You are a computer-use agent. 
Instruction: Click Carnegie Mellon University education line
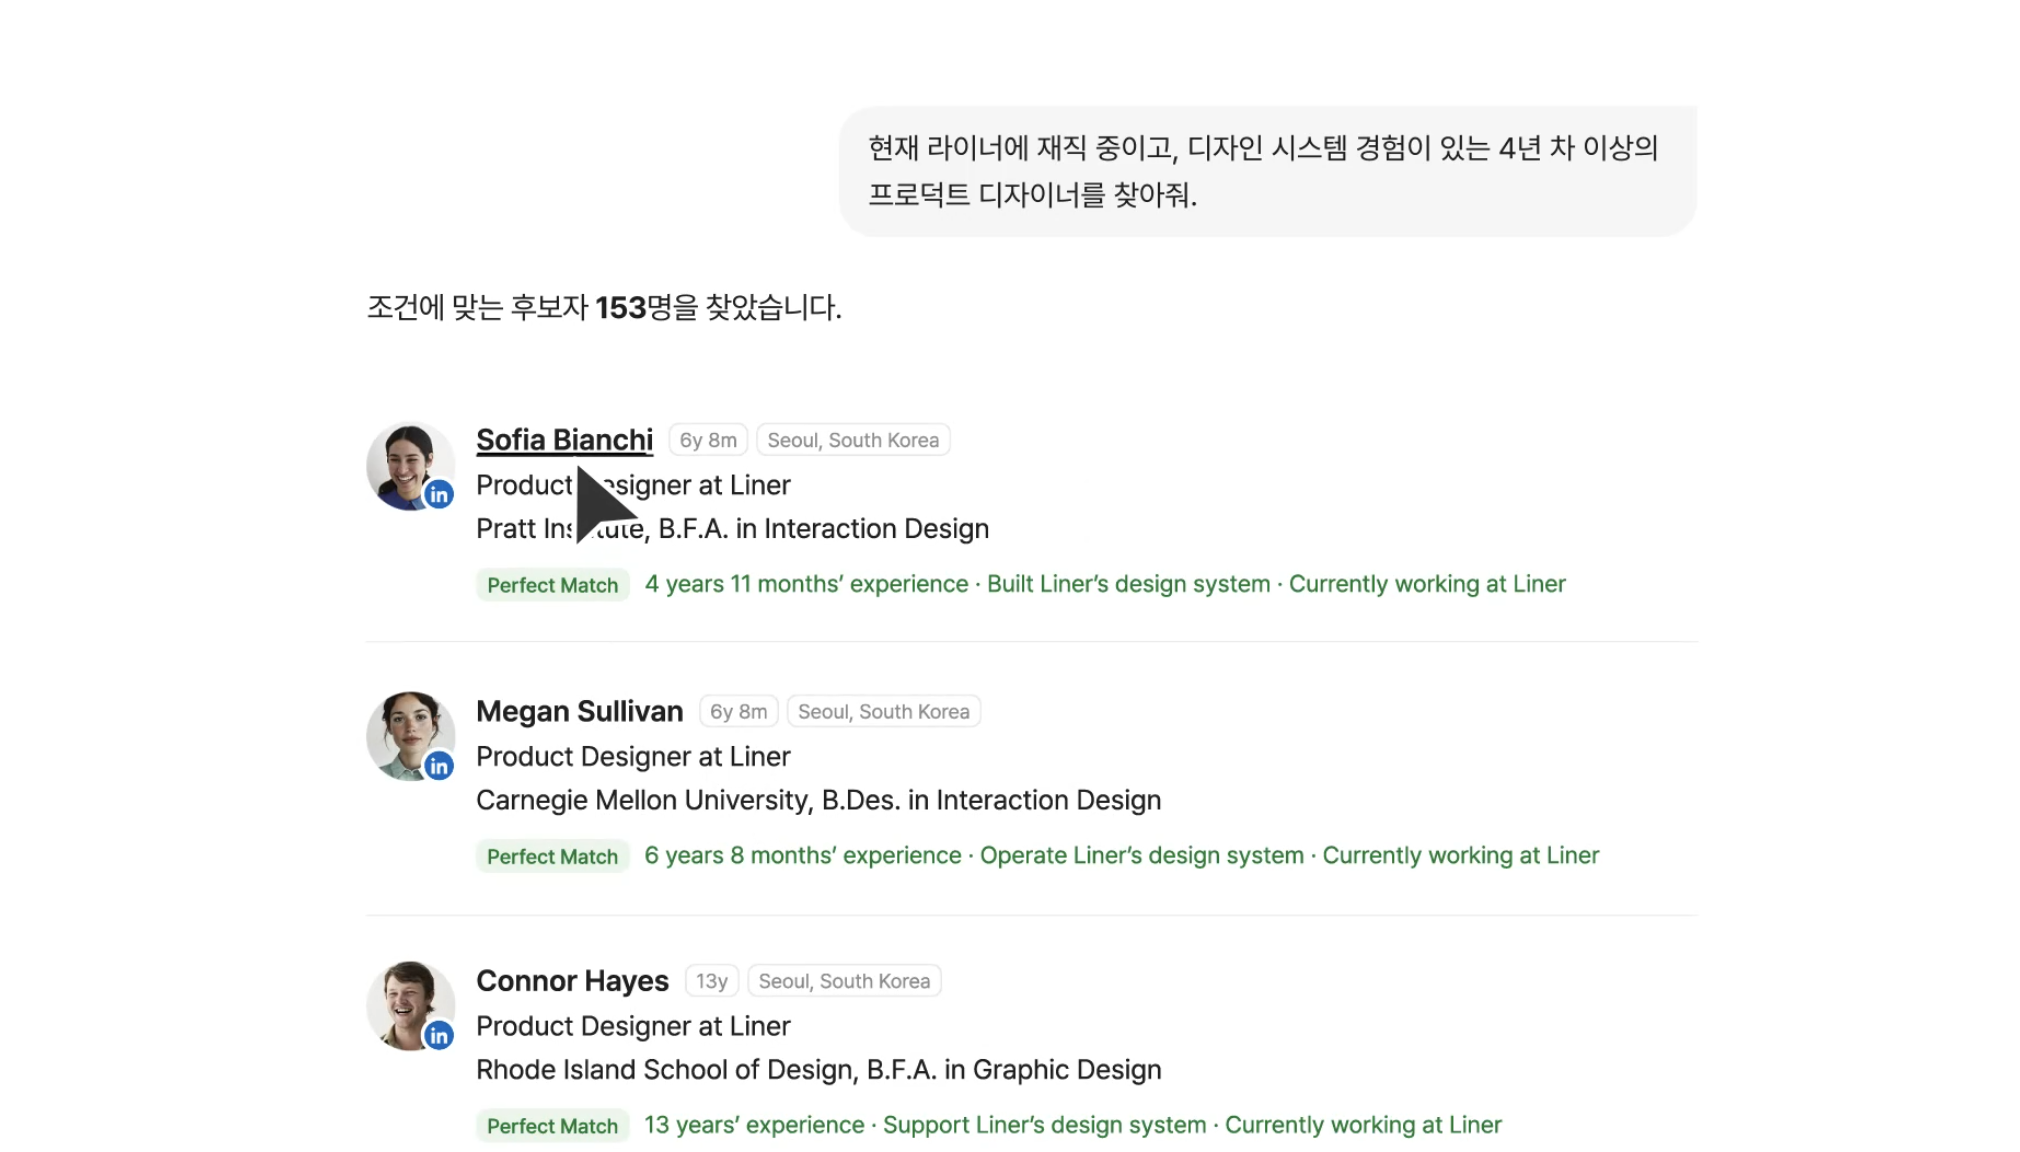pyautogui.click(x=818, y=800)
